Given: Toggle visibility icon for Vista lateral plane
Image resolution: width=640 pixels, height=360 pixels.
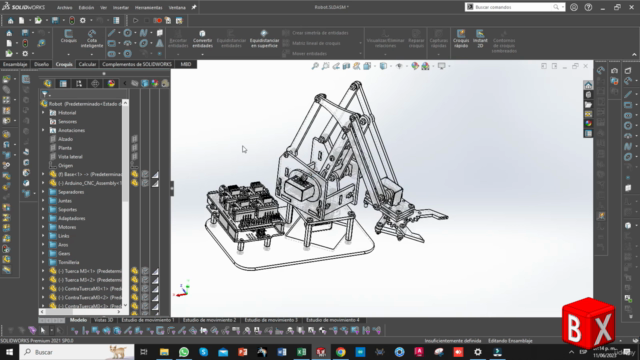Looking at the screenshot, I should pyautogui.click(x=134, y=157).
